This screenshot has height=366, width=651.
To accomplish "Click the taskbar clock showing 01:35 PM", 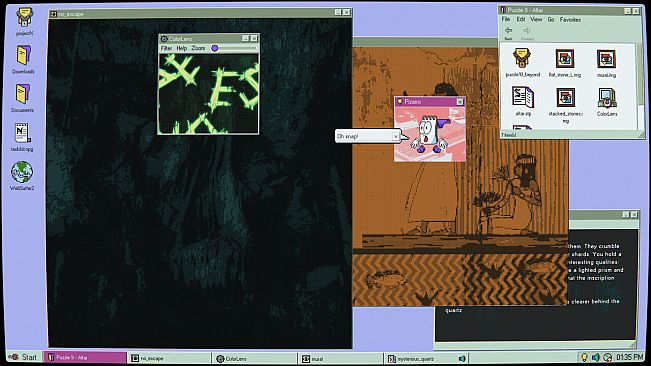I will point(630,357).
